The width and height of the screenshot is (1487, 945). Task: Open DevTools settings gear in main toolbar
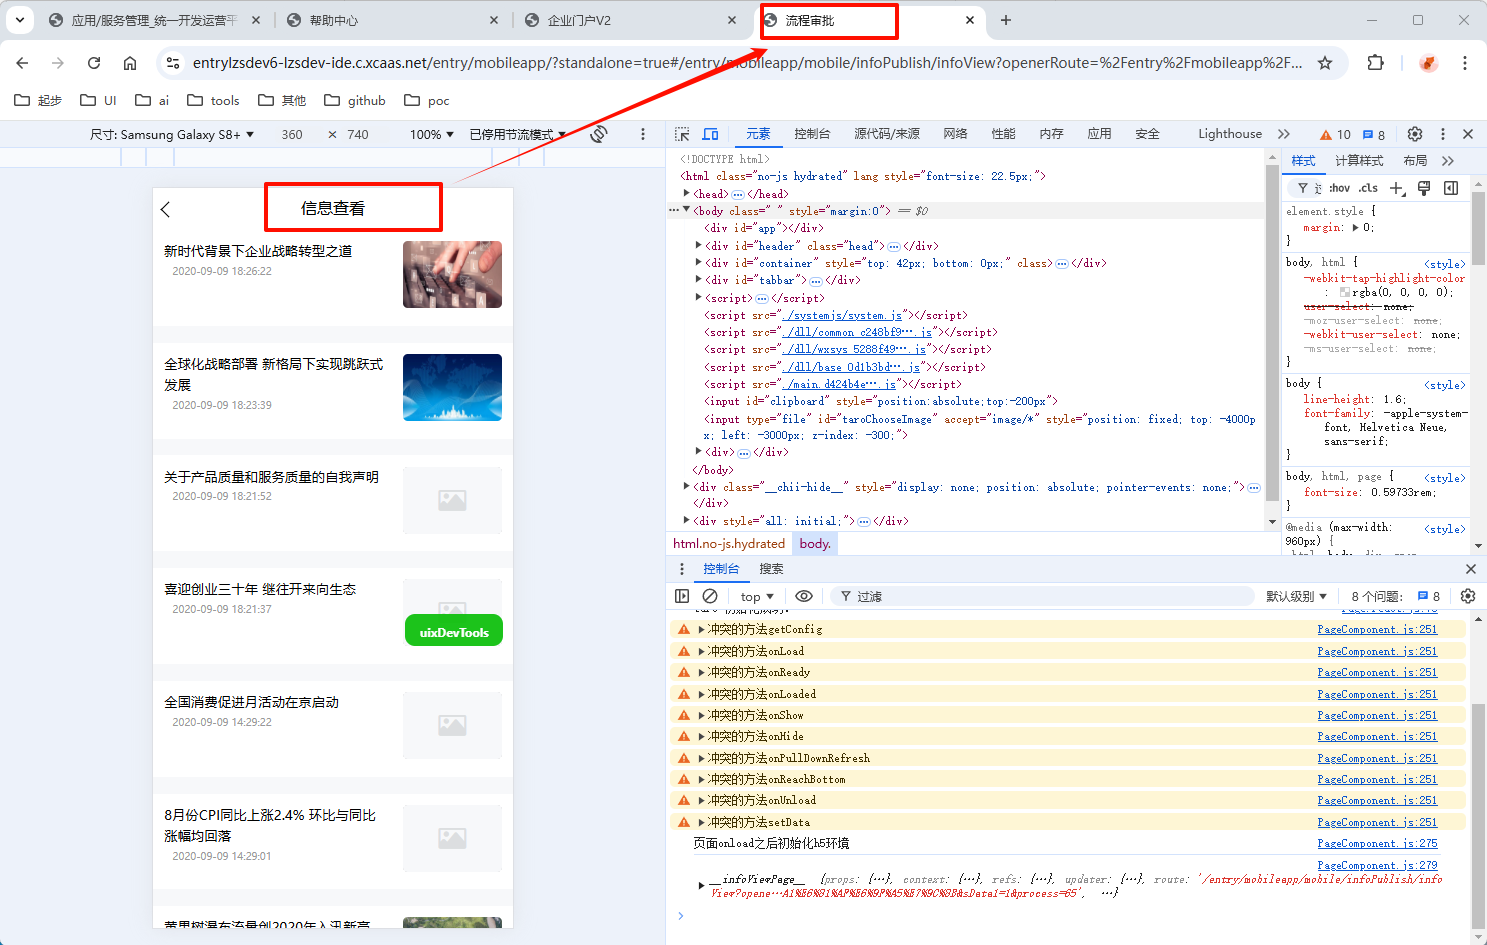click(x=1414, y=134)
